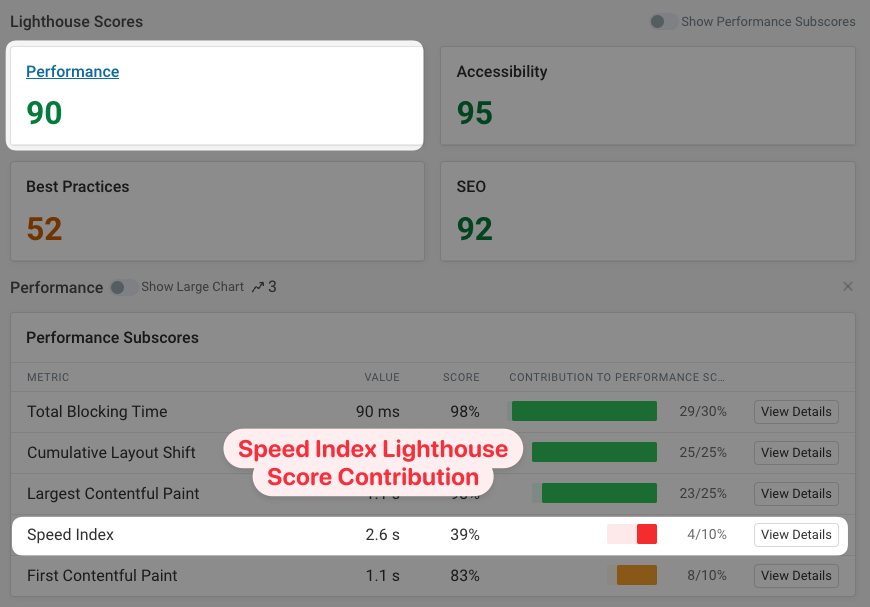Select the Accessibility score card
This screenshot has height=607, width=870.
(647, 95)
